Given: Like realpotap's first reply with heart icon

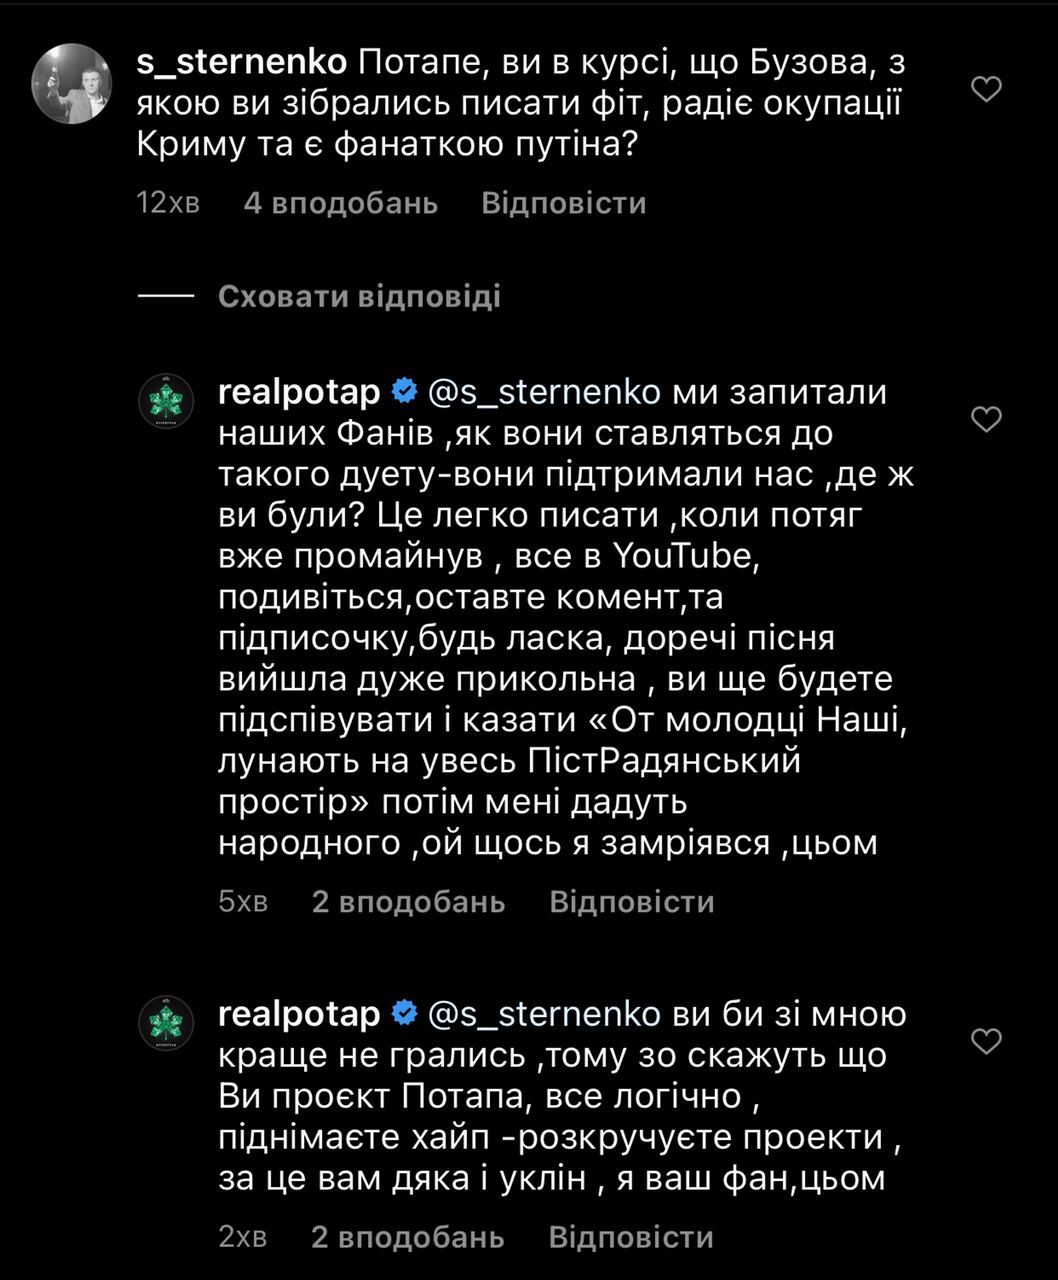Looking at the screenshot, I should pos(987,419).
